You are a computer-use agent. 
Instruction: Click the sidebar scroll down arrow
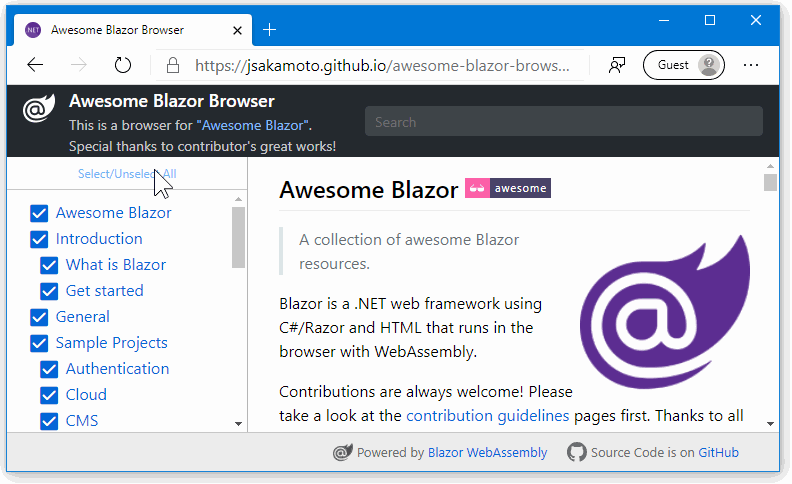pos(238,424)
